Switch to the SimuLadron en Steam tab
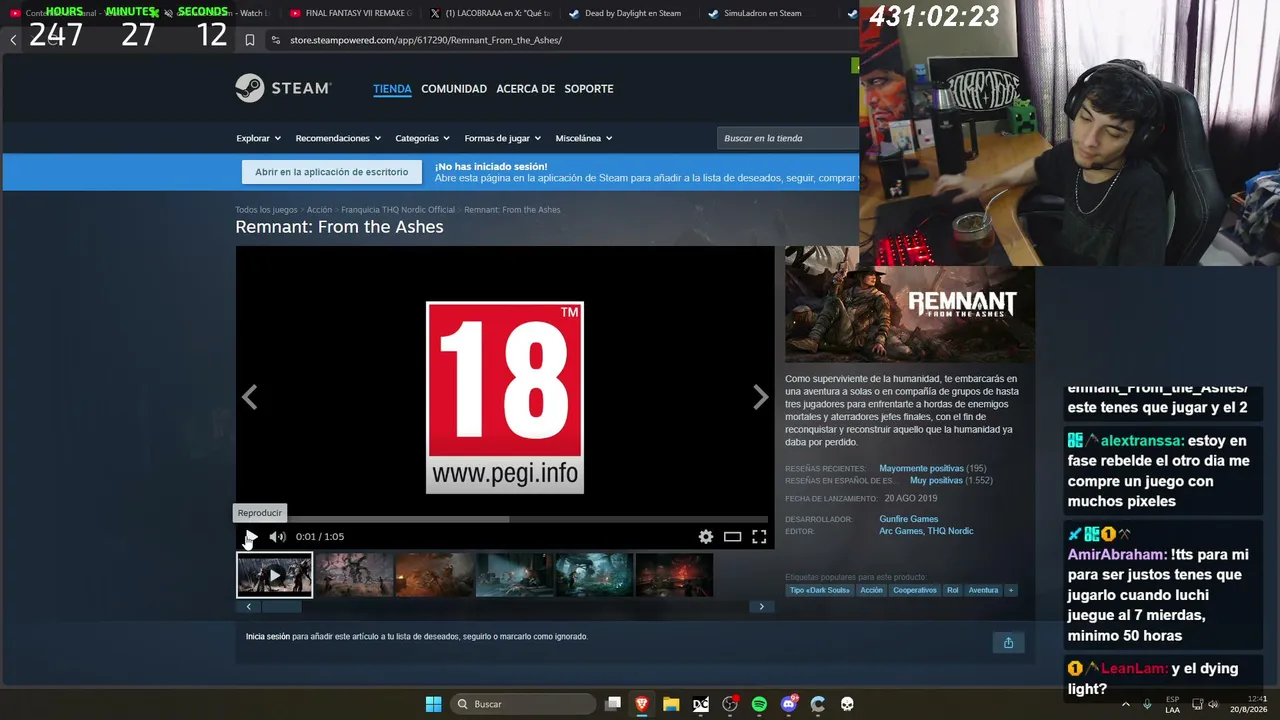 point(763,13)
